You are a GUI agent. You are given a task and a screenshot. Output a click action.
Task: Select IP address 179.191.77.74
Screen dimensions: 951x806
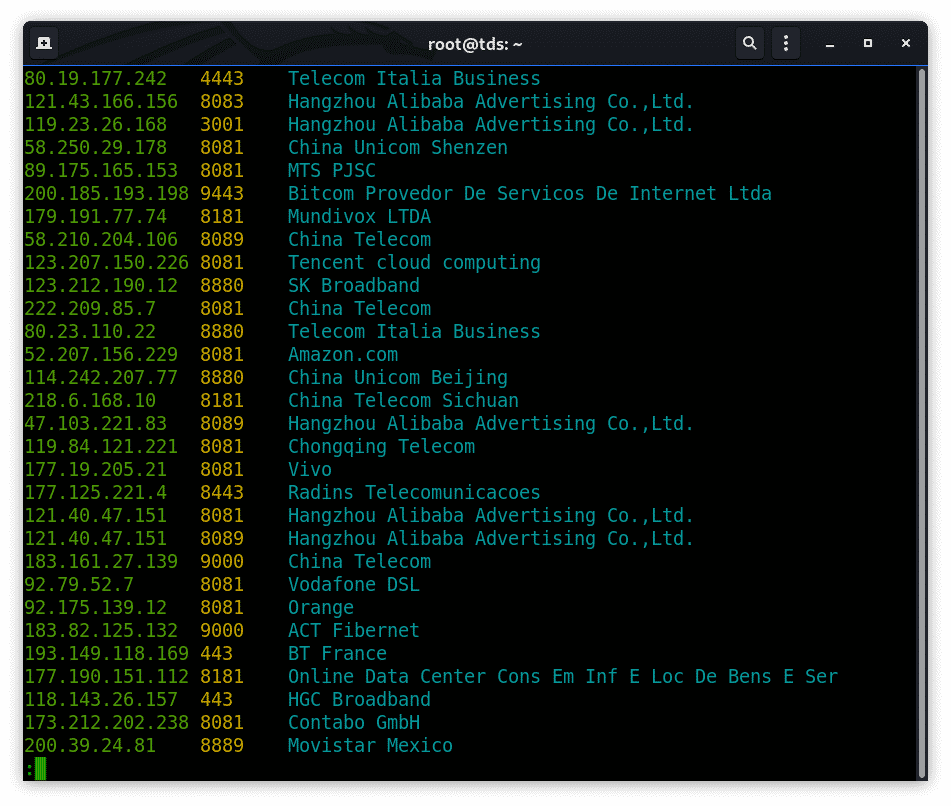(x=95, y=217)
